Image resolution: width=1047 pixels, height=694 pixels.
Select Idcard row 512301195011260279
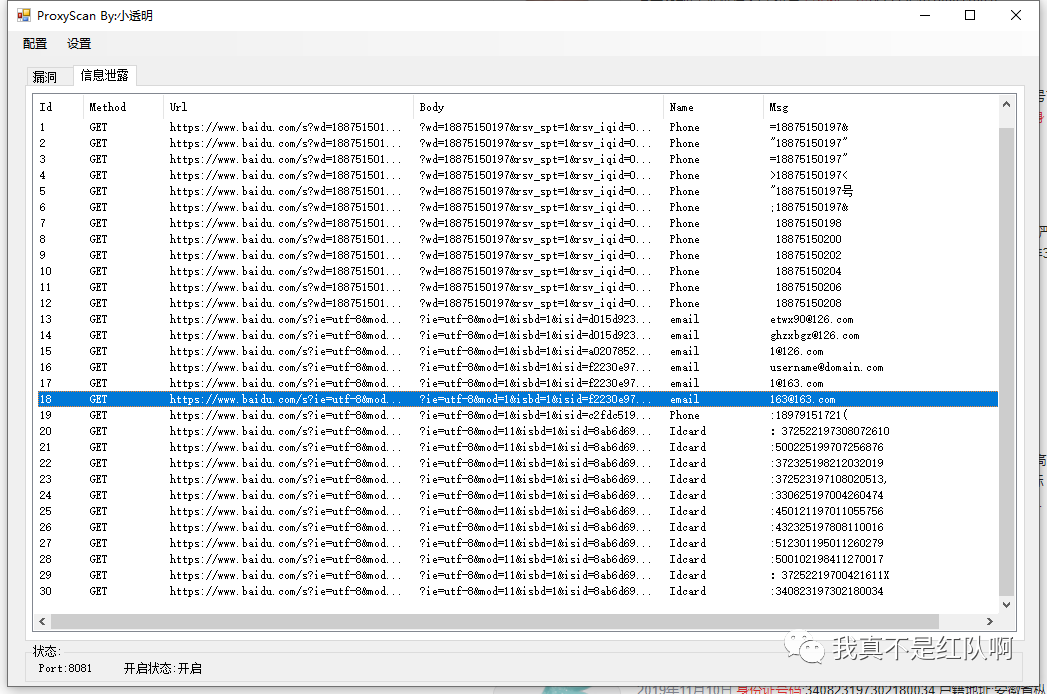click(517, 544)
